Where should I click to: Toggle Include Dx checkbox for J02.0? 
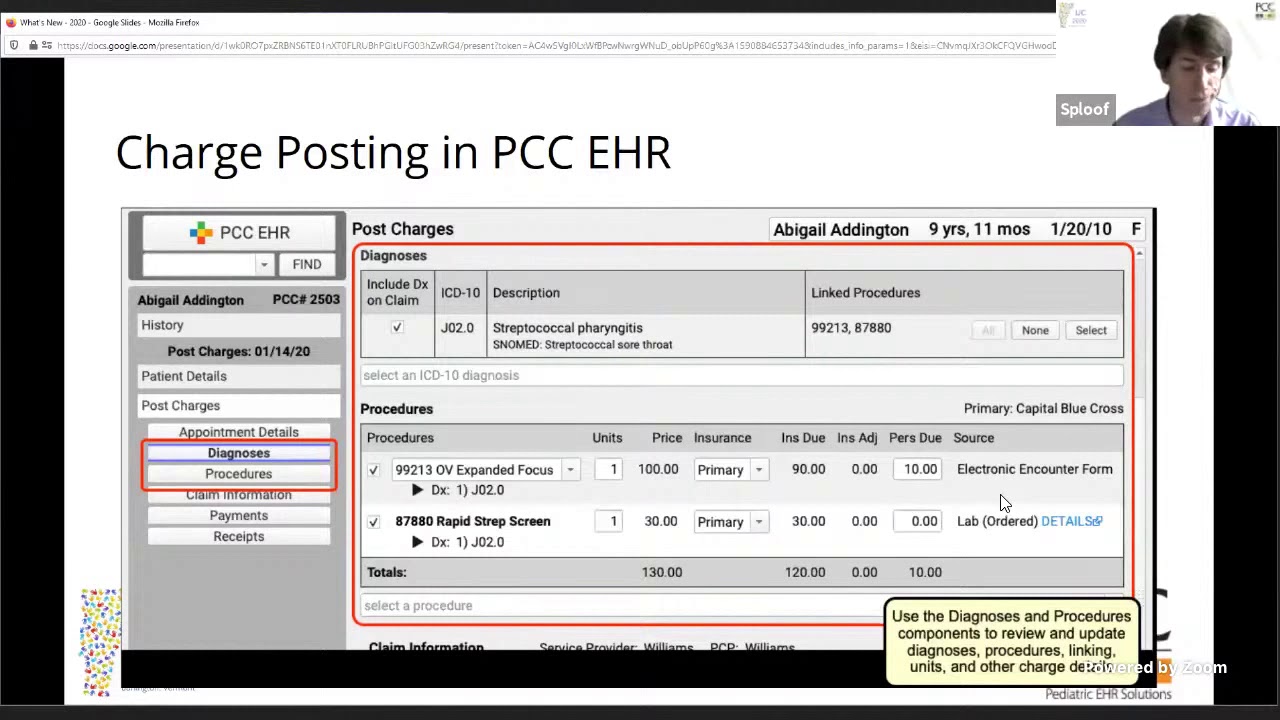pos(397,327)
